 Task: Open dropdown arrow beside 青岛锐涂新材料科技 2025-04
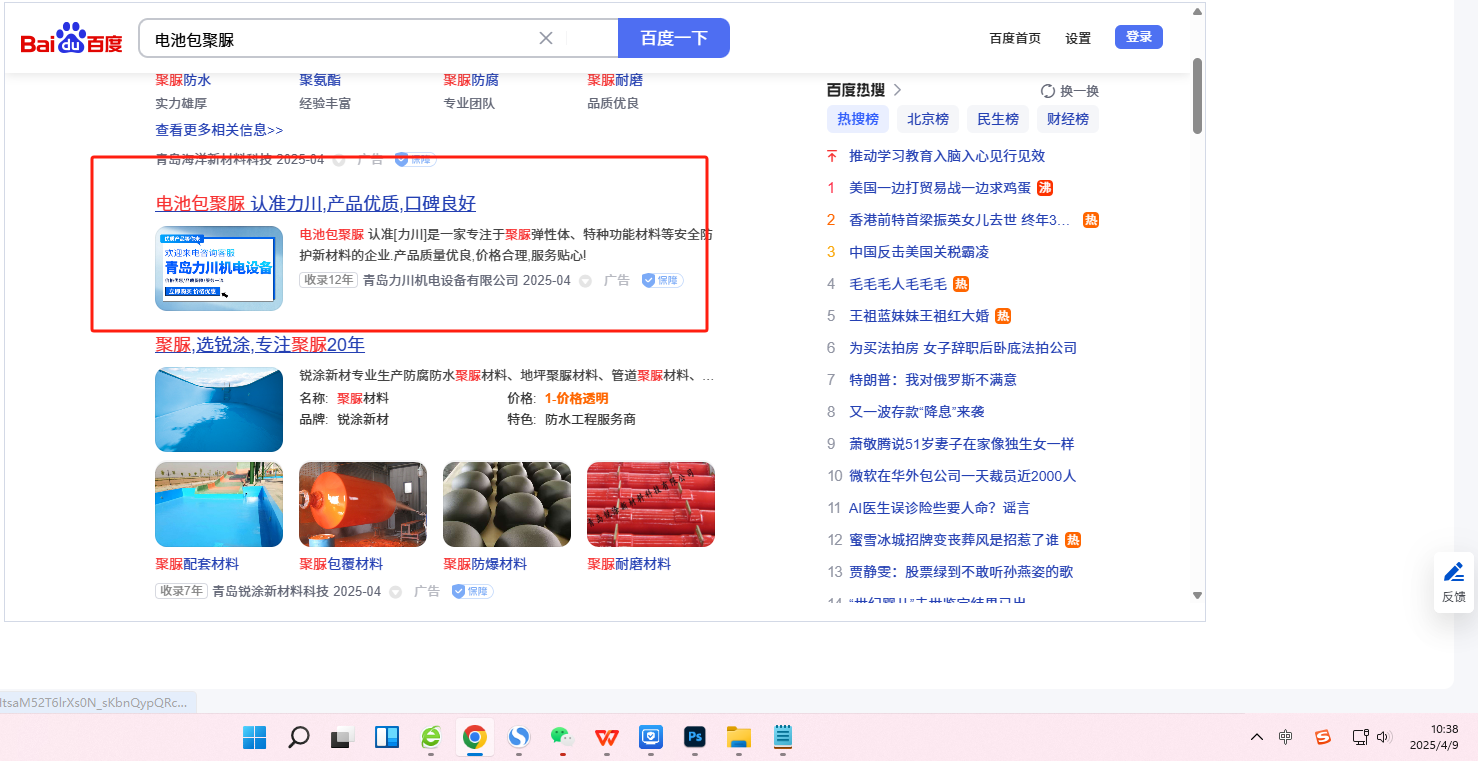pos(396,592)
